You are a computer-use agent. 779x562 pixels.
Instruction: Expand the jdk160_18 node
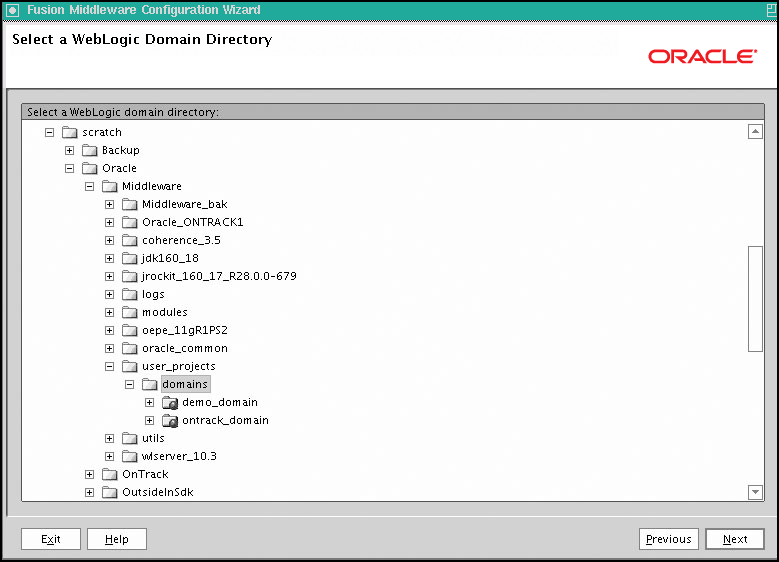tap(109, 258)
